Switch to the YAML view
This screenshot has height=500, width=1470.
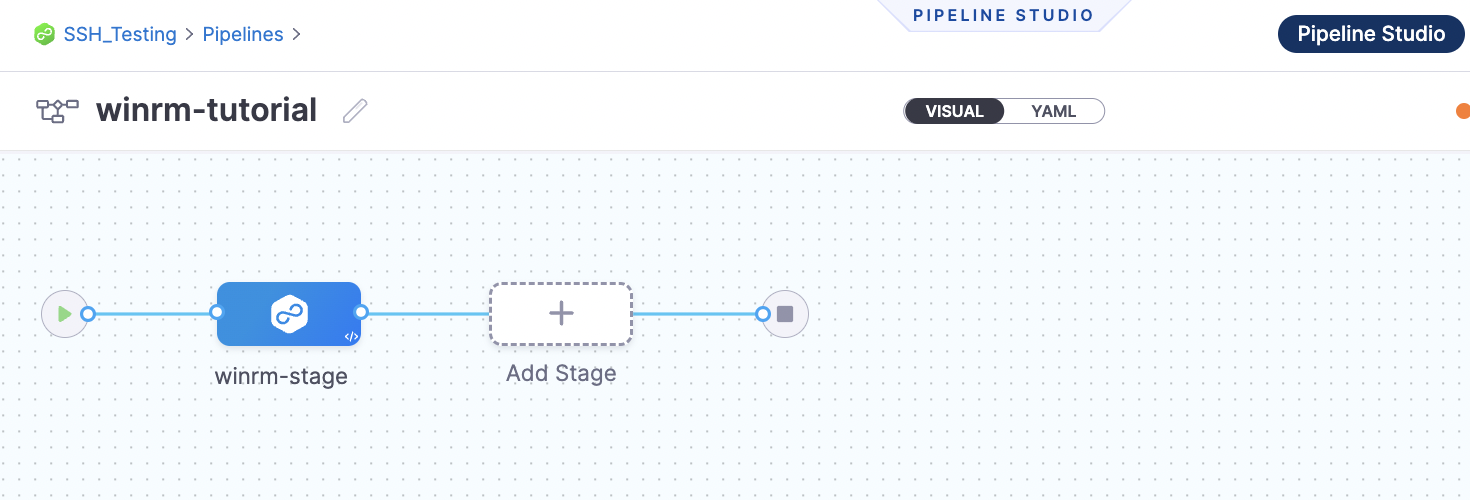coord(1053,111)
